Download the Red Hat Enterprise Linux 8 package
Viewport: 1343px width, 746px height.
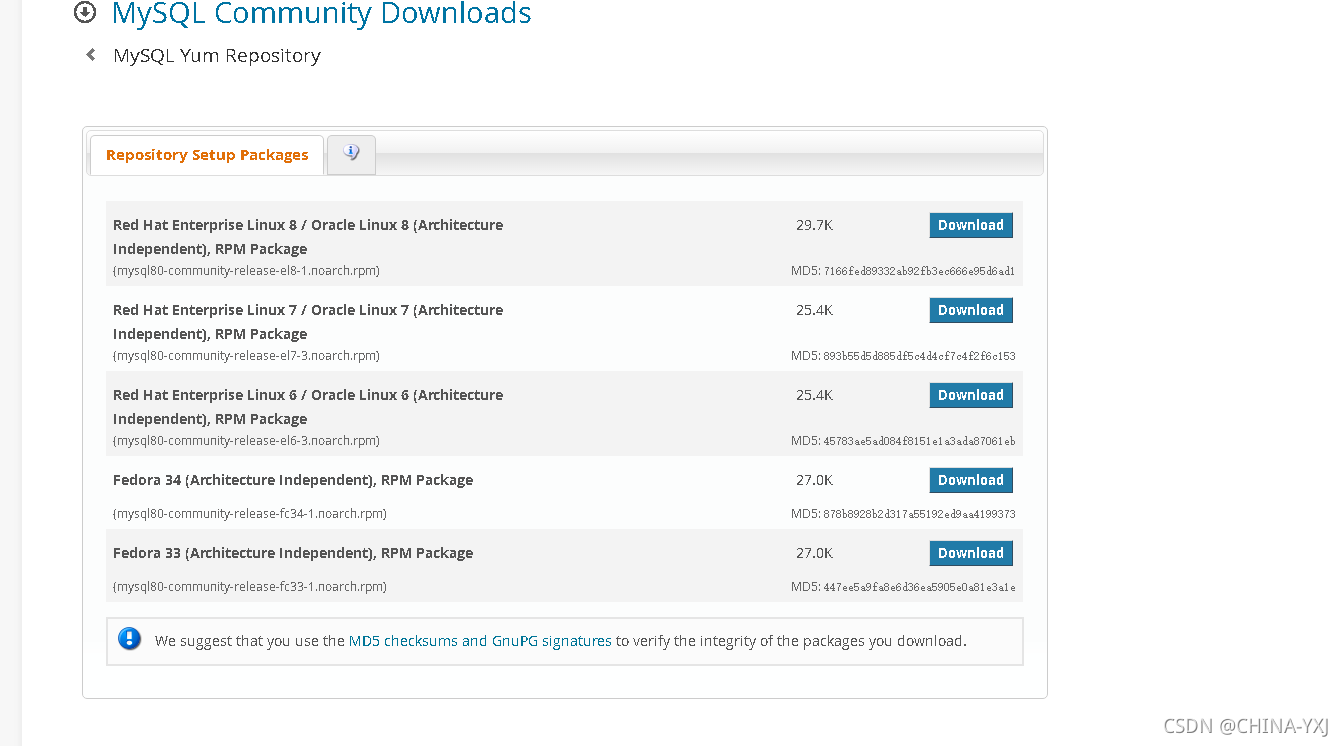click(x=970, y=225)
